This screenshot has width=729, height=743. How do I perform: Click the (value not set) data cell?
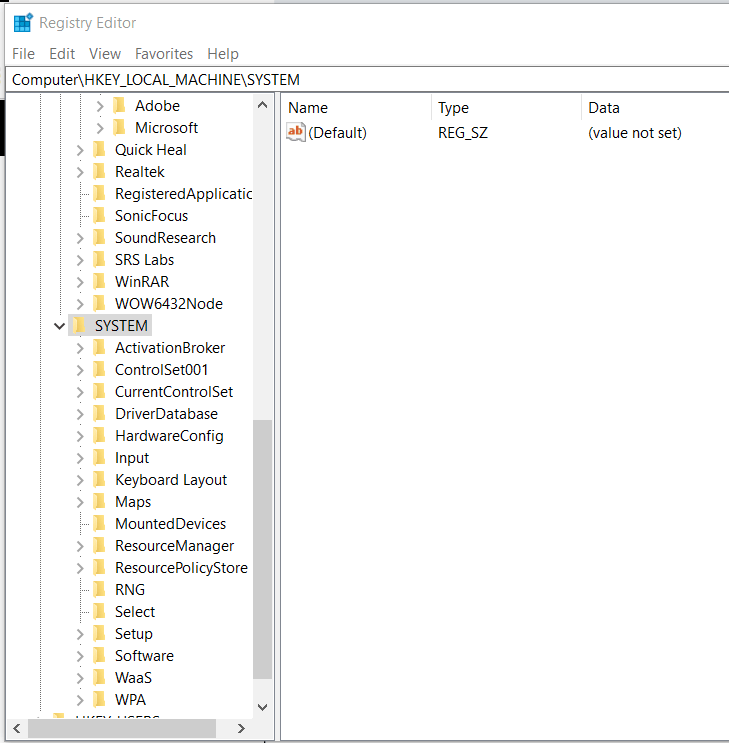tap(635, 133)
